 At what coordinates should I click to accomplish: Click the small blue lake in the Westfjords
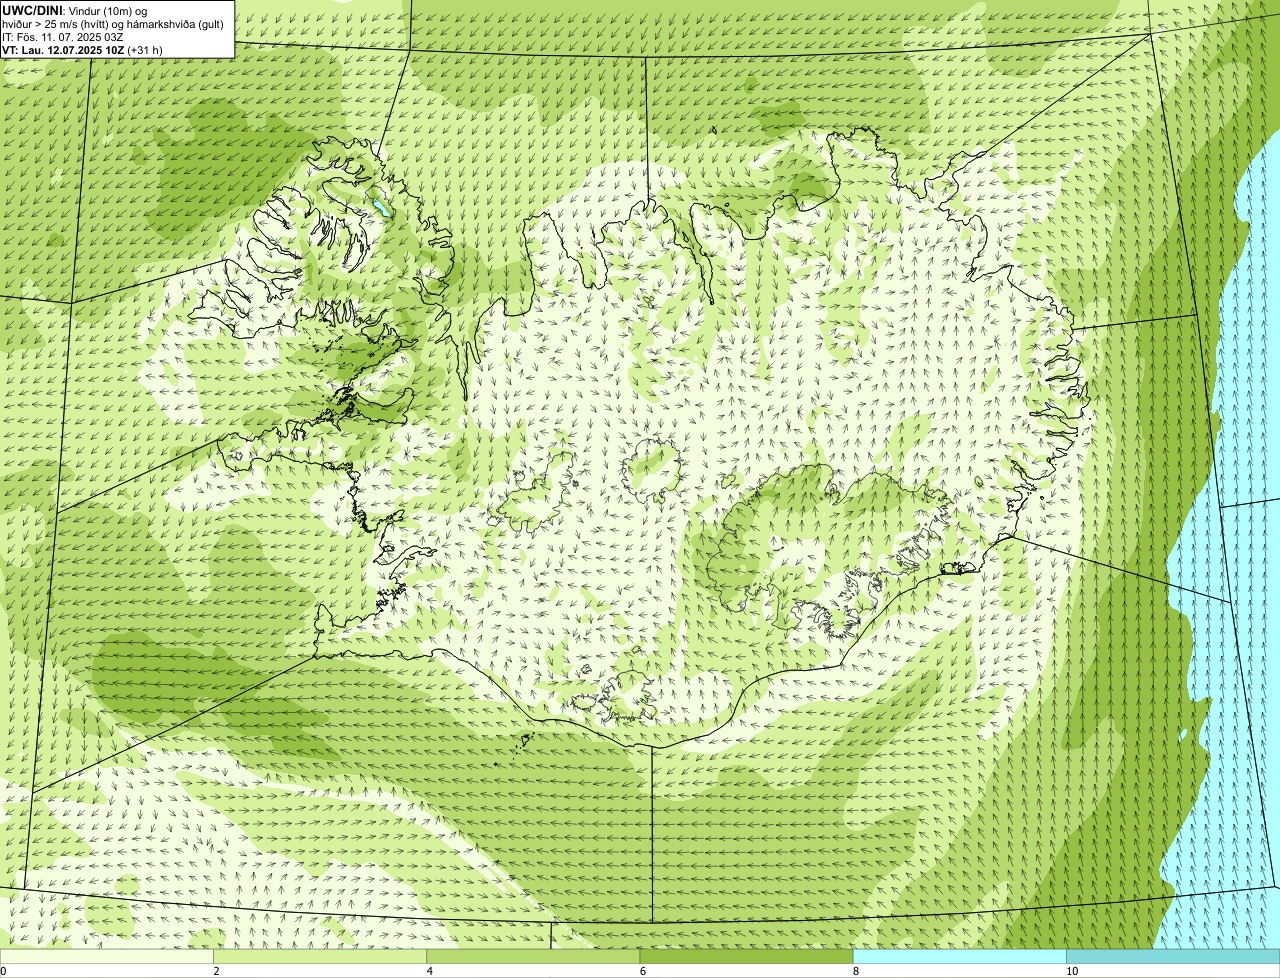(x=380, y=208)
